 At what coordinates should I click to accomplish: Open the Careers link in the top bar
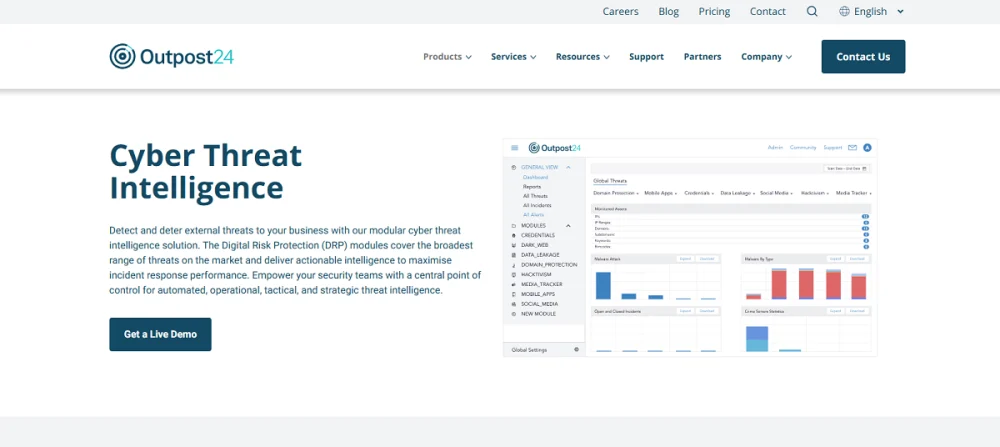[x=620, y=12]
